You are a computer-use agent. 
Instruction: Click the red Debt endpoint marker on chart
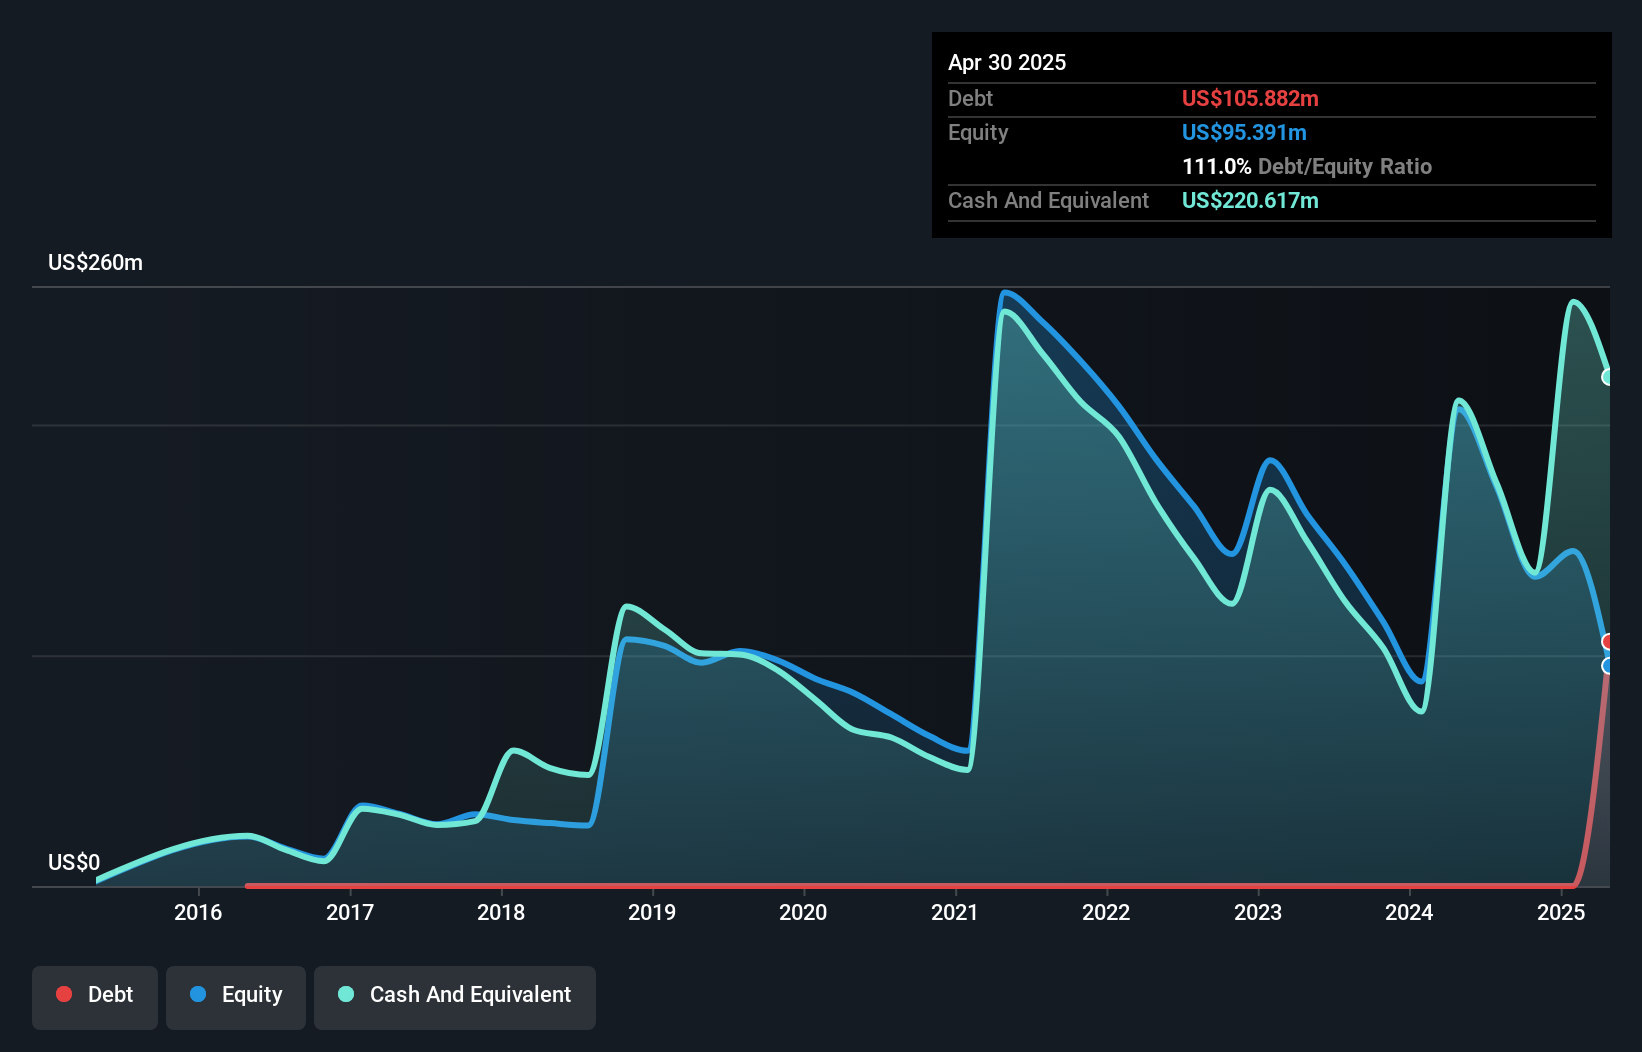(x=1608, y=641)
